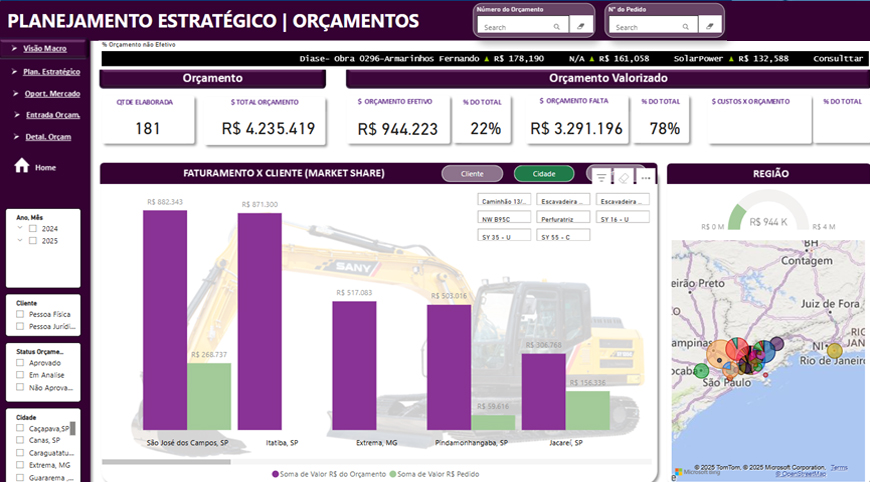Click the green Cidade button
This screenshot has height=482, width=870.
pos(543,174)
